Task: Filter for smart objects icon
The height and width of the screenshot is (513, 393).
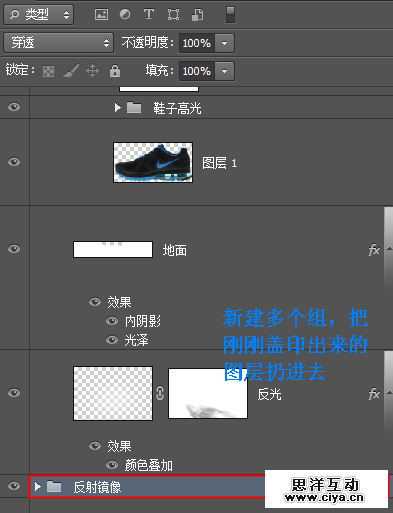Action: click(x=197, y=15)
